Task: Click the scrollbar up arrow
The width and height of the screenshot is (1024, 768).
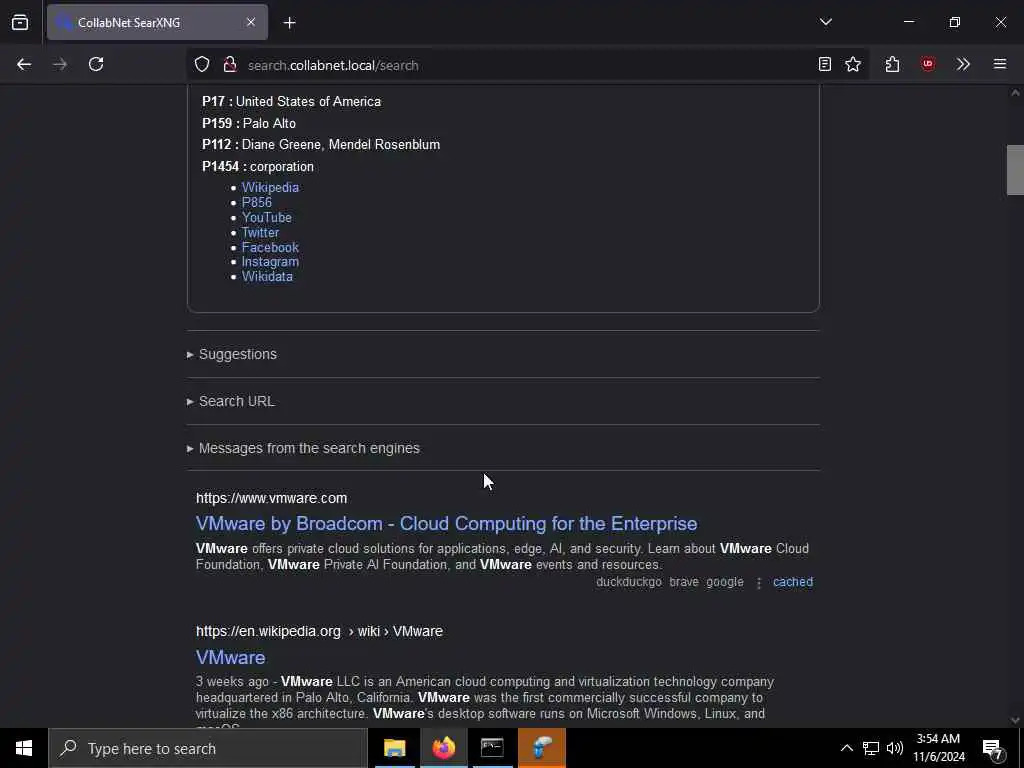Action: tap(1015, 93)
